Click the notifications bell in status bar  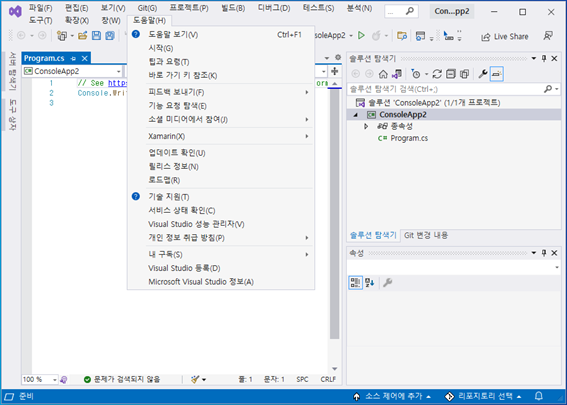[539, 396]
